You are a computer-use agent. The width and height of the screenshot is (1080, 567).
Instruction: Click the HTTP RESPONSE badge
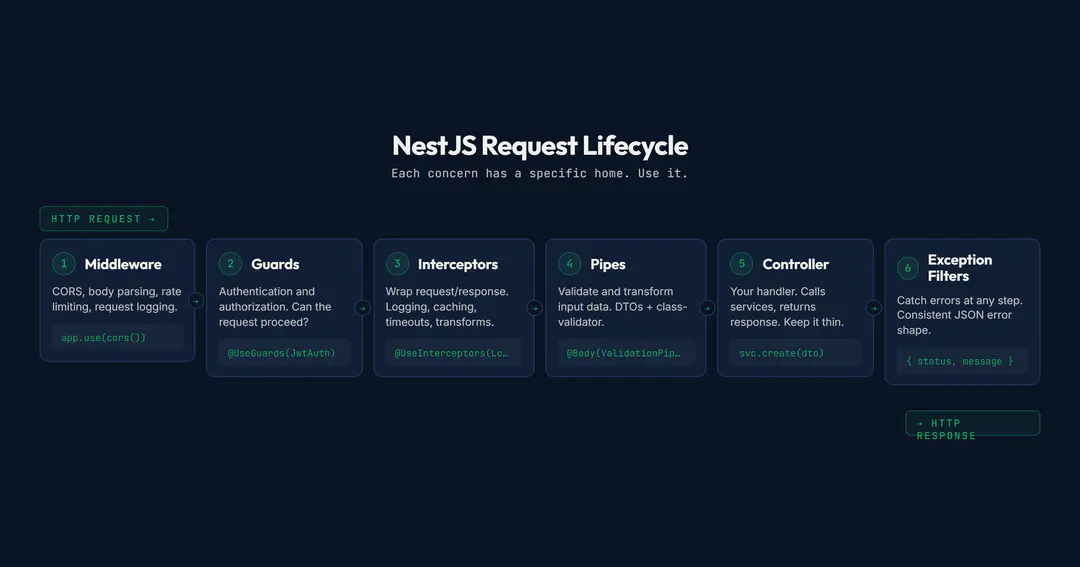click(x=973, y=423)
